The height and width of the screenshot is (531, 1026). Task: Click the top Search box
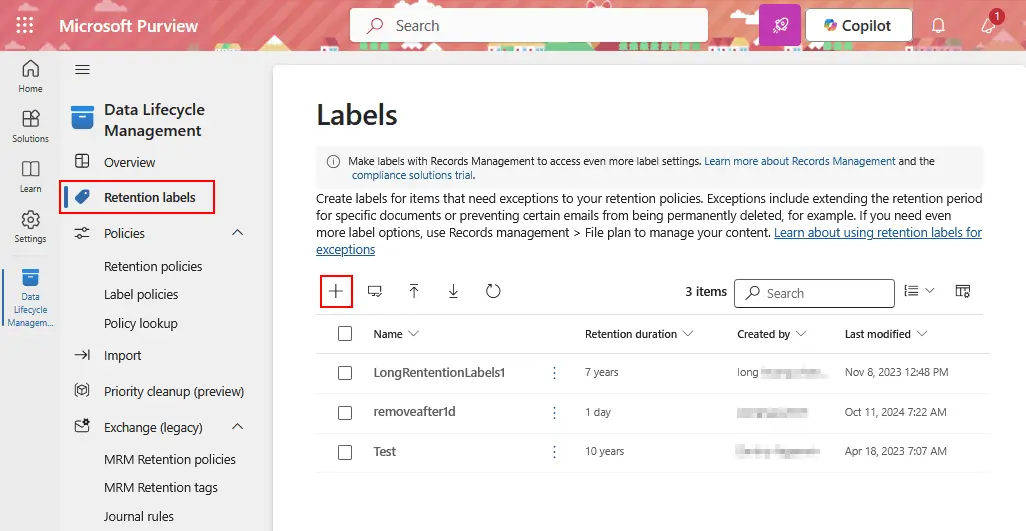(x=529, y=26)
